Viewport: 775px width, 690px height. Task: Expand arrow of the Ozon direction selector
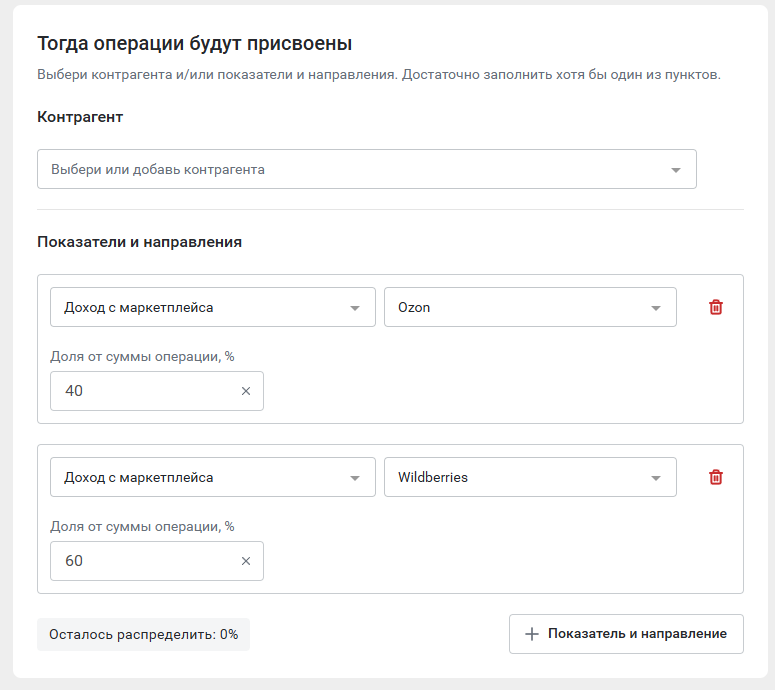656,308
